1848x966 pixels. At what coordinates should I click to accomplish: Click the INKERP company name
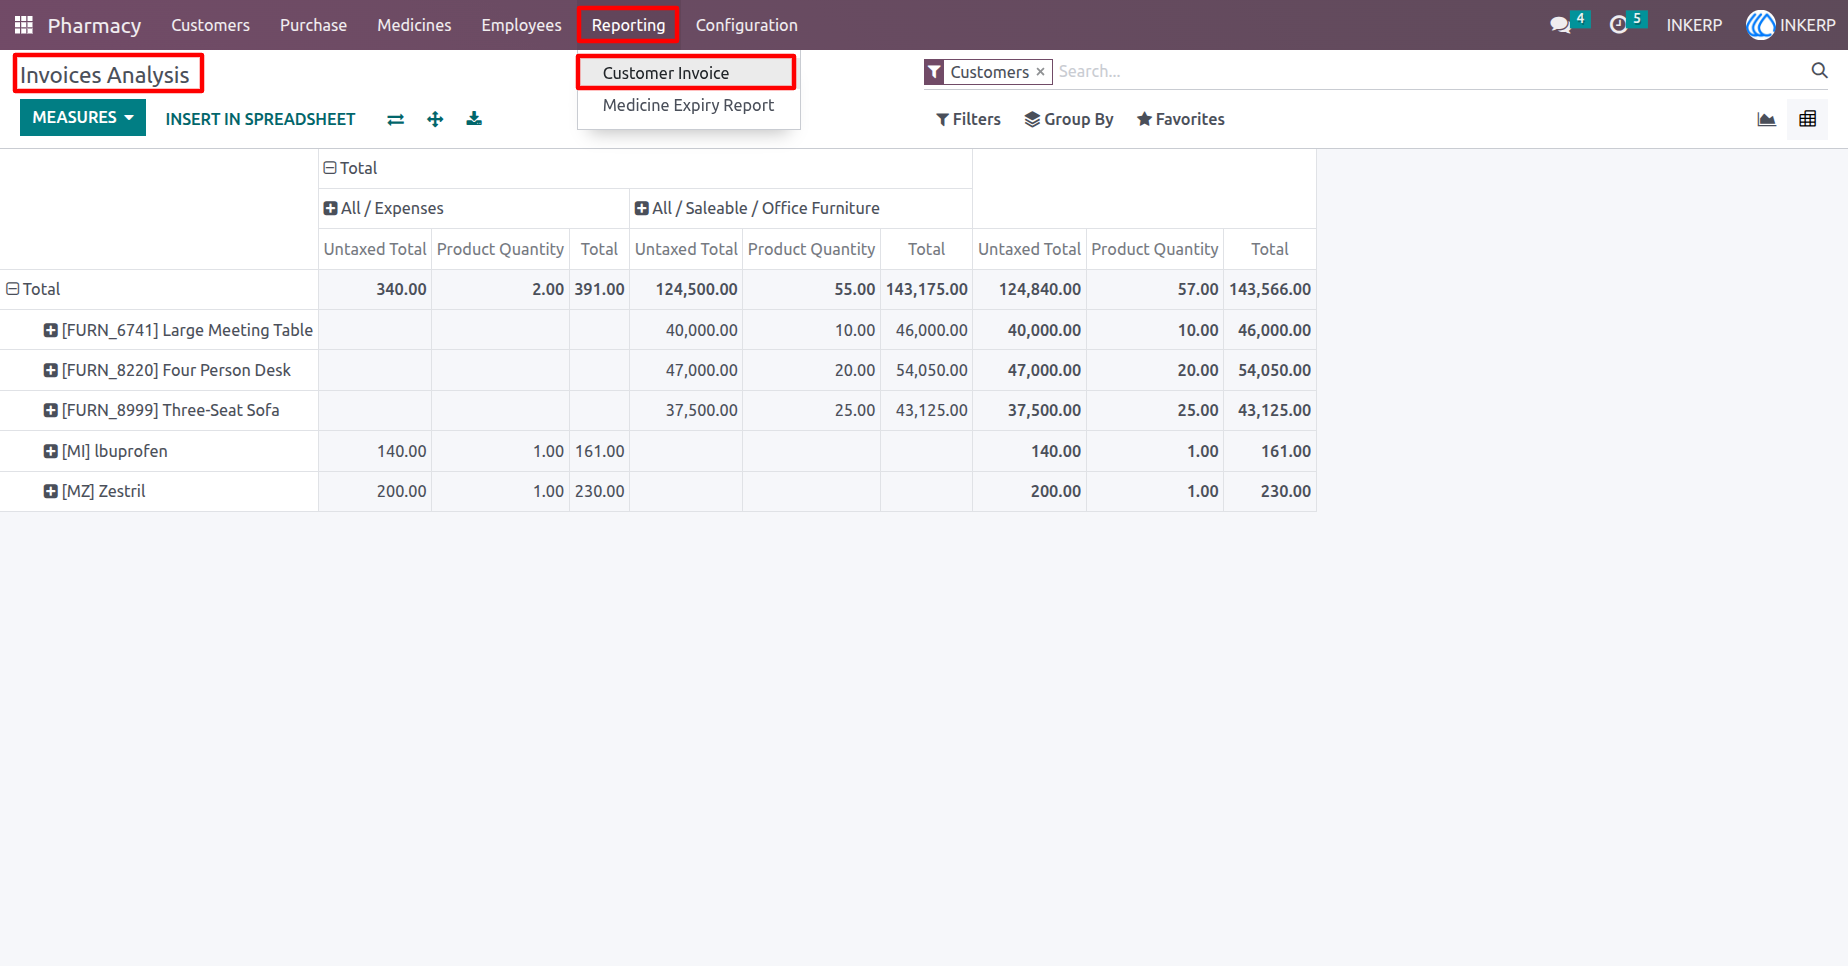pos(1694,25)
